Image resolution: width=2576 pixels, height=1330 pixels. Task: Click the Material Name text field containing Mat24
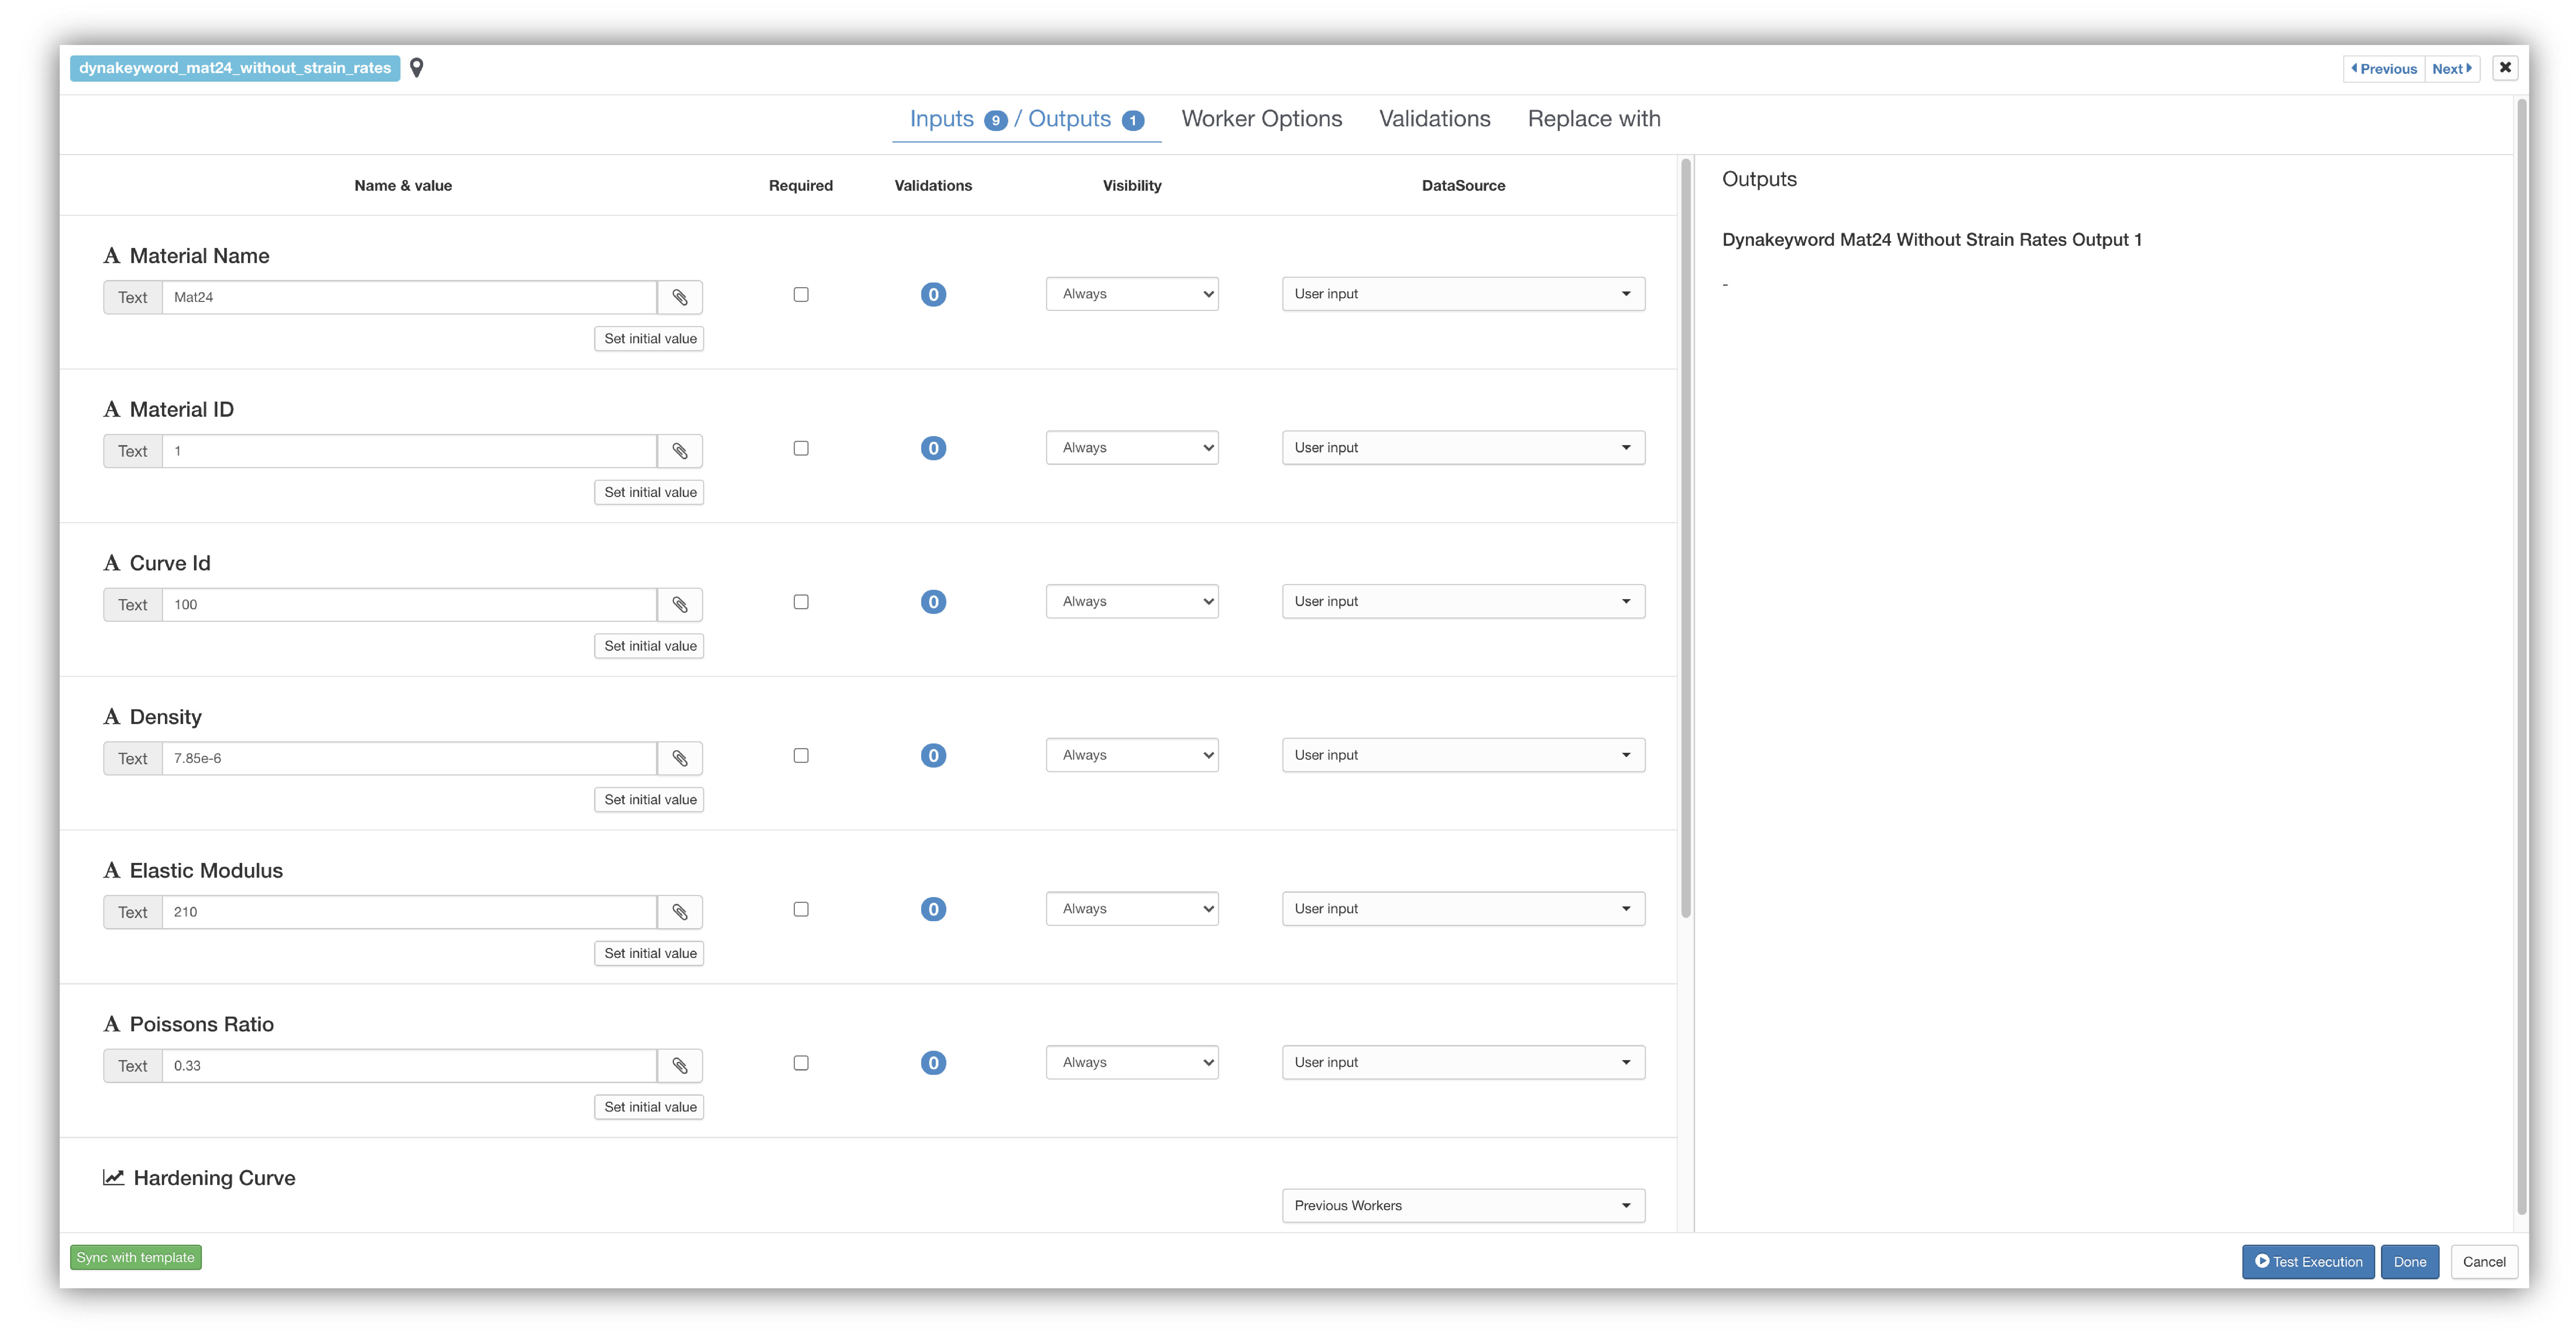tap(409, 297)
